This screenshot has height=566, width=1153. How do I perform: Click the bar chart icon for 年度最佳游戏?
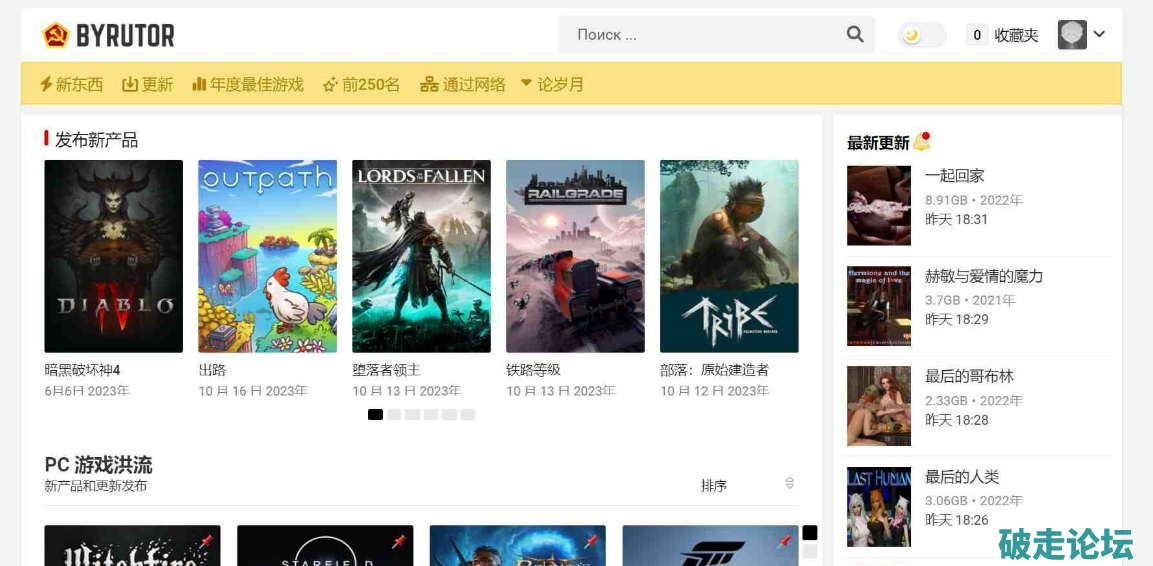(199, 84)
